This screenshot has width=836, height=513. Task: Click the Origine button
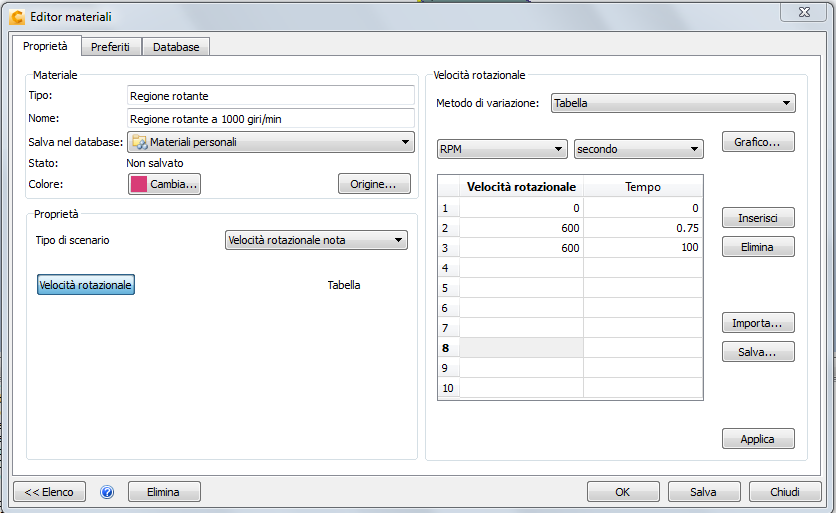[374, 184]
